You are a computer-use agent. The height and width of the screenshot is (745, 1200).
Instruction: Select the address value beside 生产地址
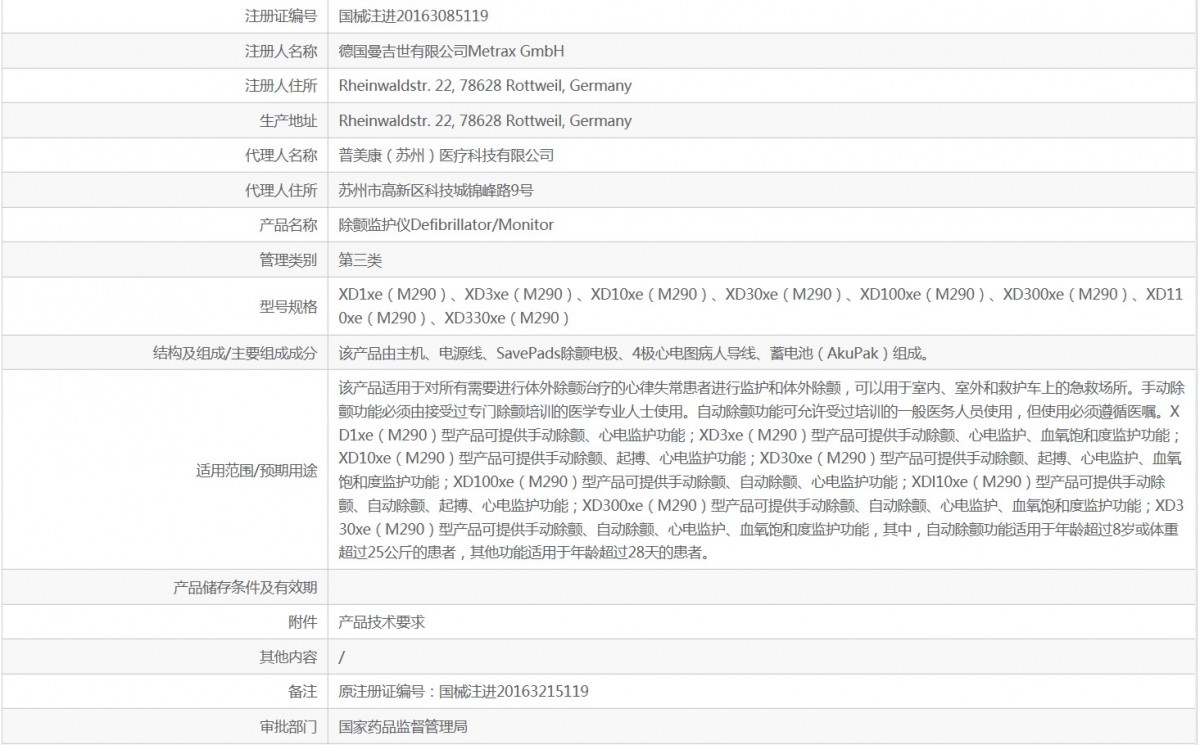485,121
